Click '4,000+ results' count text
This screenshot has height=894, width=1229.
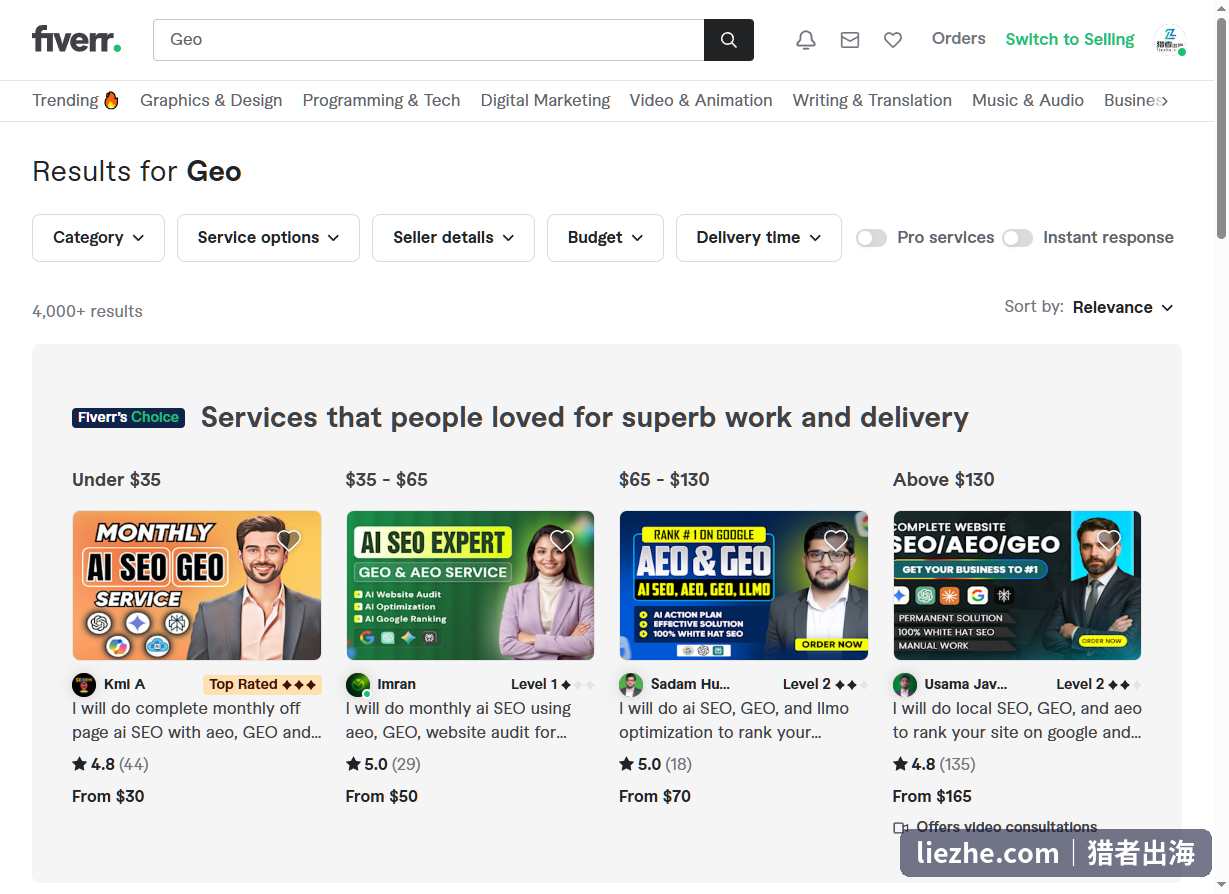pos(87,311)
